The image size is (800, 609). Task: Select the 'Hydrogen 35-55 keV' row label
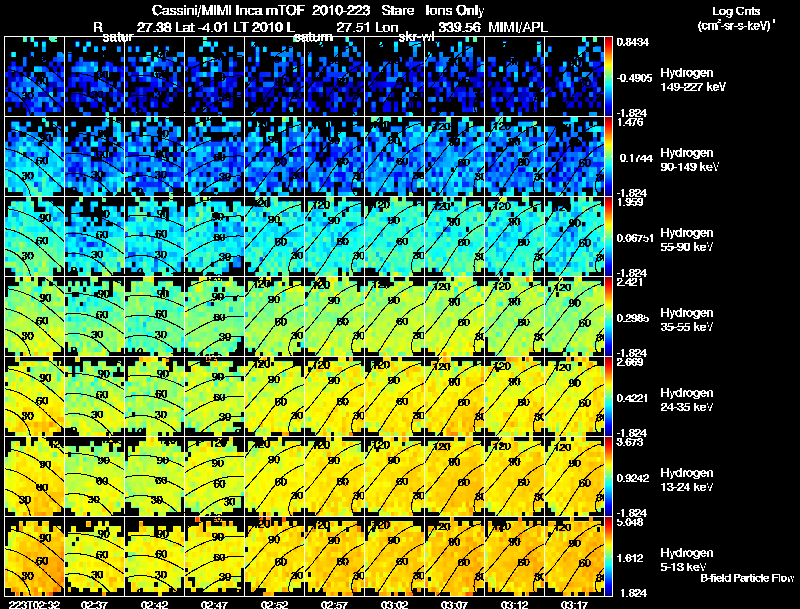(687, 320)
